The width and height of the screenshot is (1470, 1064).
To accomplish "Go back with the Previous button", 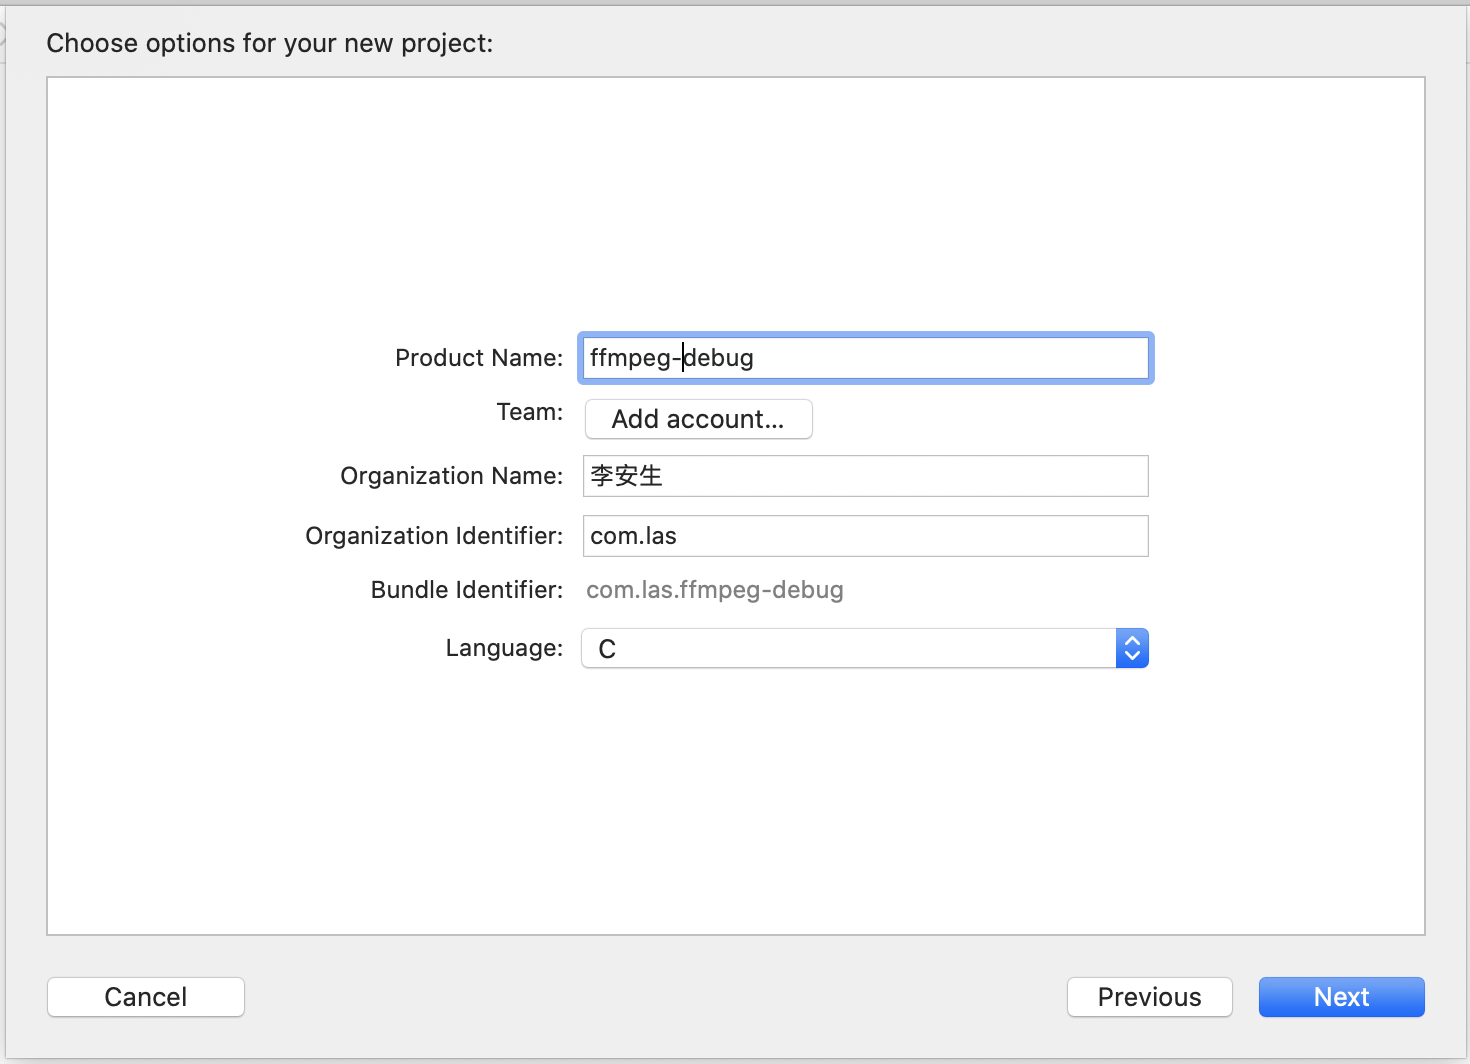I will (x=1149, y=997).
